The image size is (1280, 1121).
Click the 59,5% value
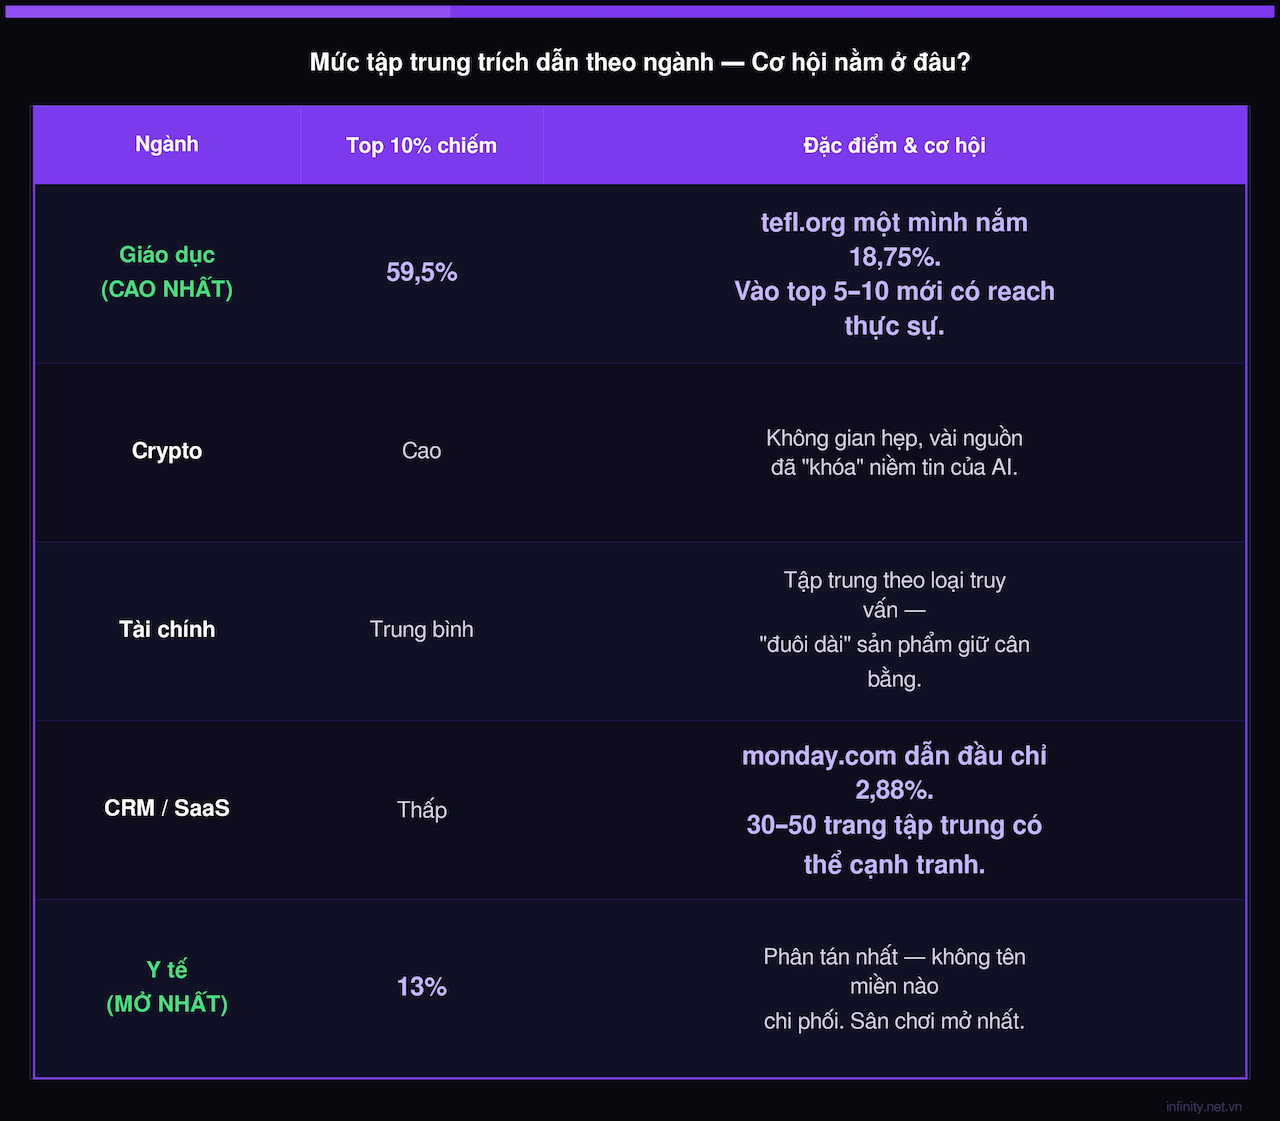point(421,272)
